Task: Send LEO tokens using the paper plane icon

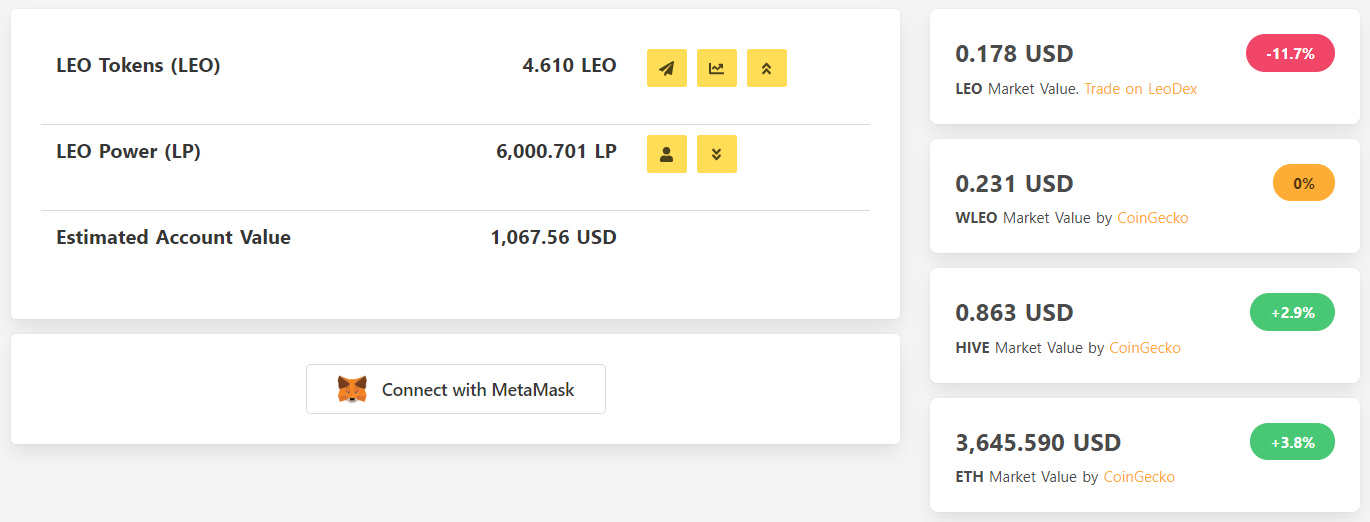Action: (667, 68)
